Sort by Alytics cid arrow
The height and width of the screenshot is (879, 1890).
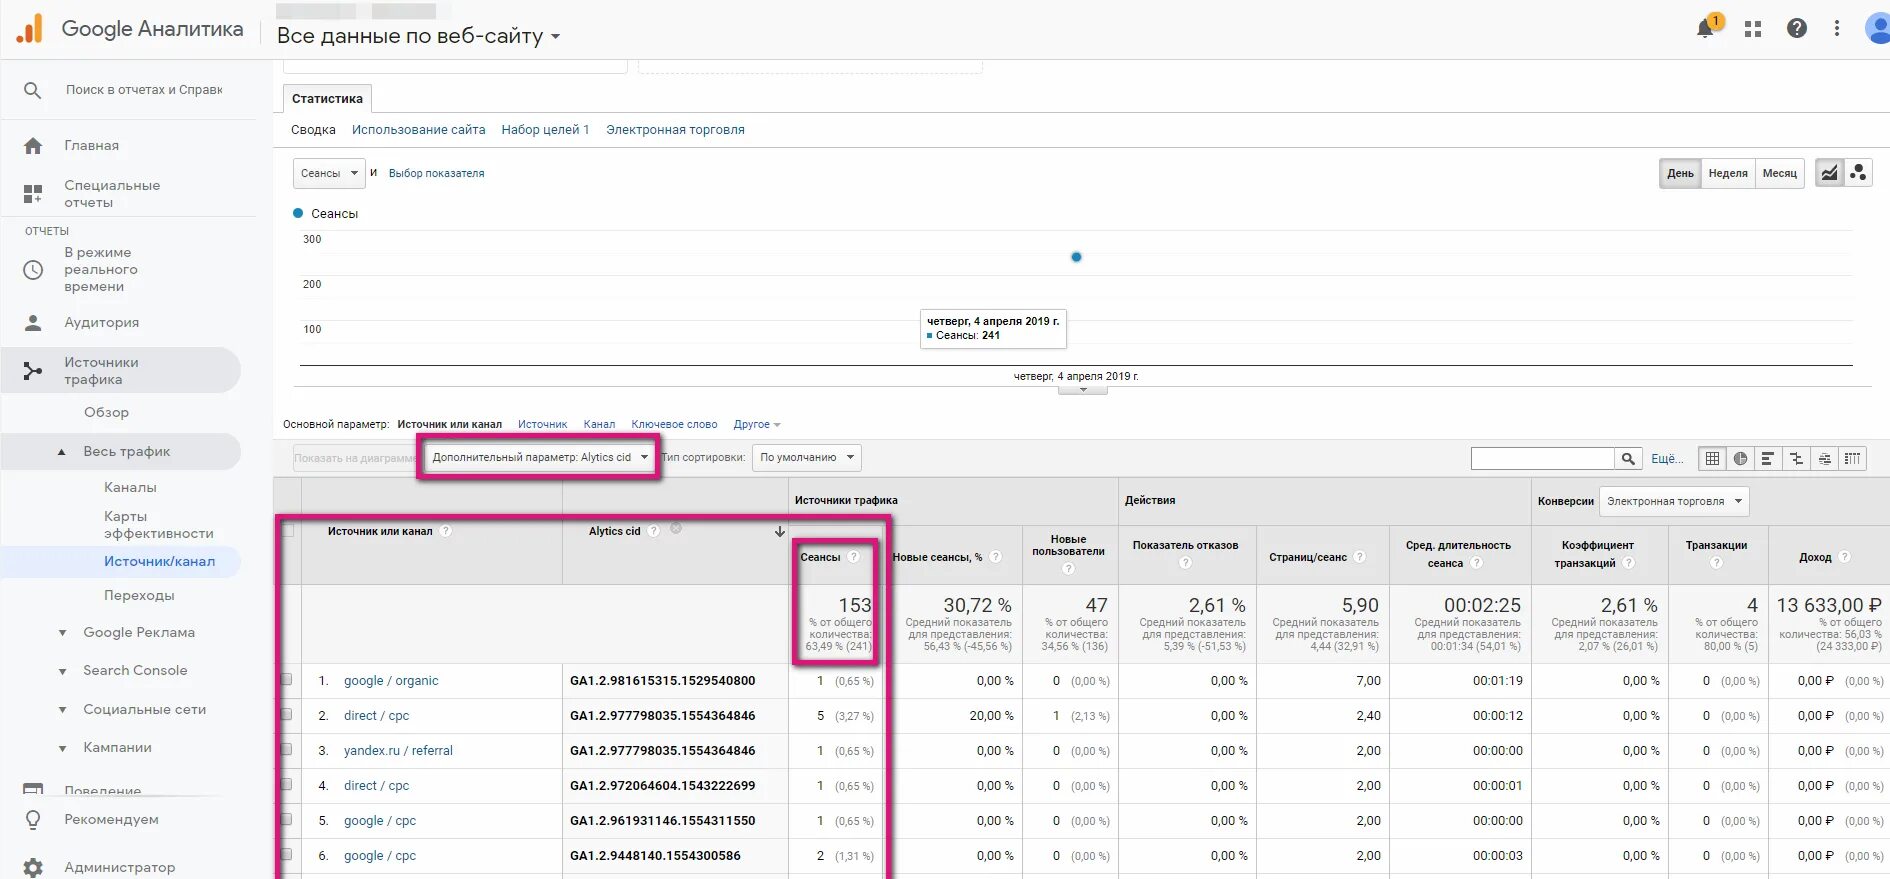(780, 532)
